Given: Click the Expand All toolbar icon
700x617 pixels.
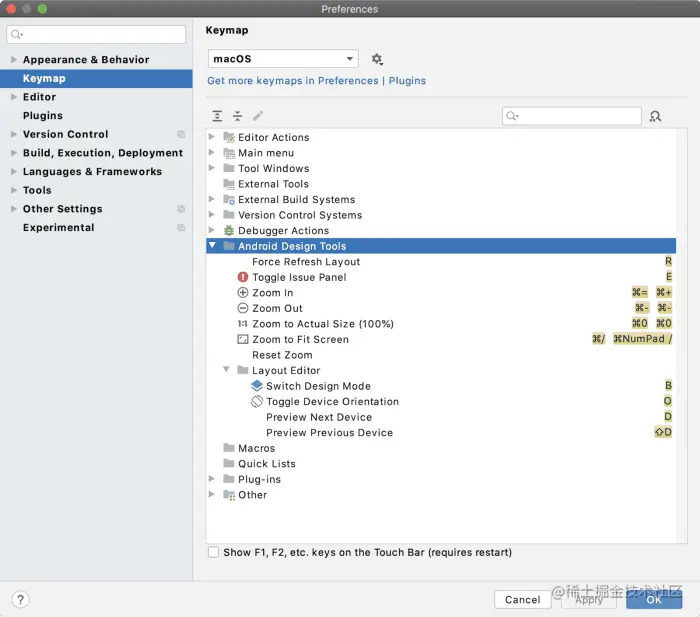Looking at the screenshot, I should click(x=217, y=116).
